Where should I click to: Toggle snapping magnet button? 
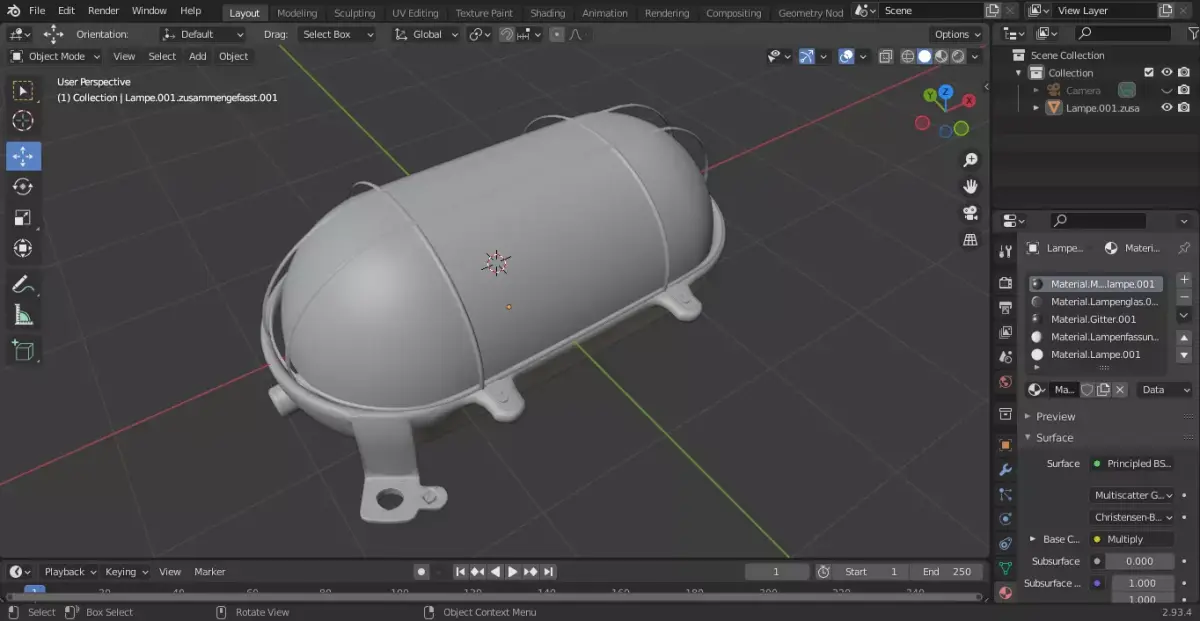(507, 34)
